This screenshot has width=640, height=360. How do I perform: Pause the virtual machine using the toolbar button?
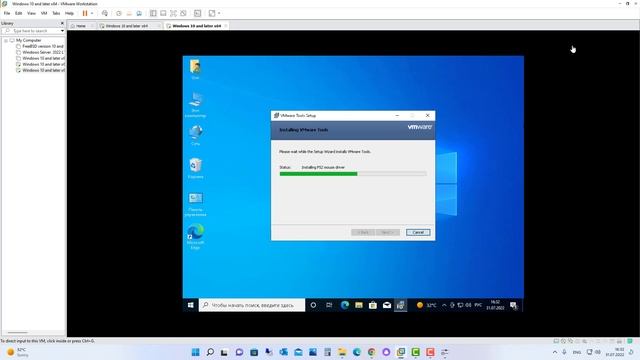85,13
